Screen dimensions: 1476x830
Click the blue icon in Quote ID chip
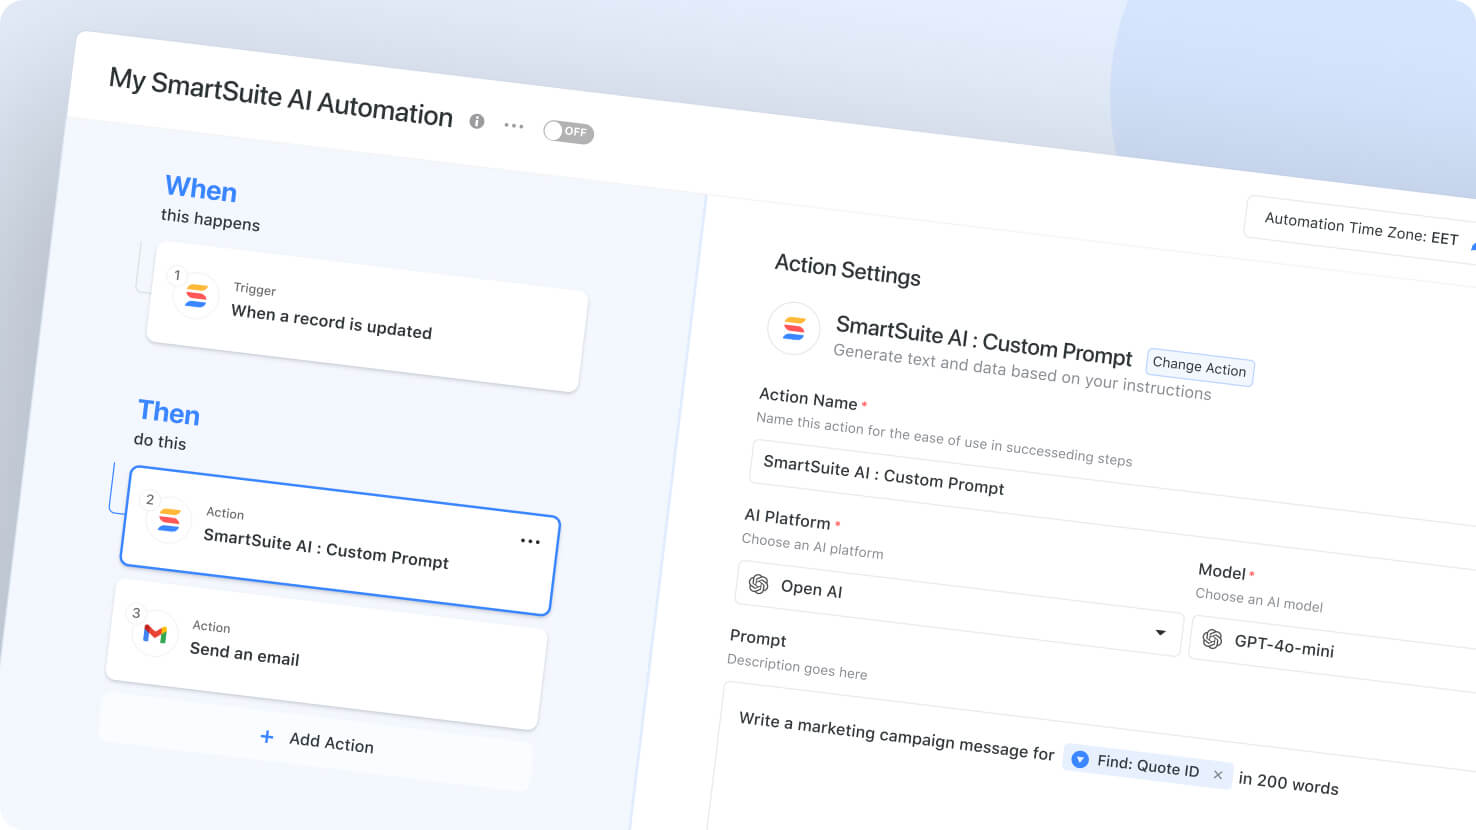click(x=1080, y=760)
